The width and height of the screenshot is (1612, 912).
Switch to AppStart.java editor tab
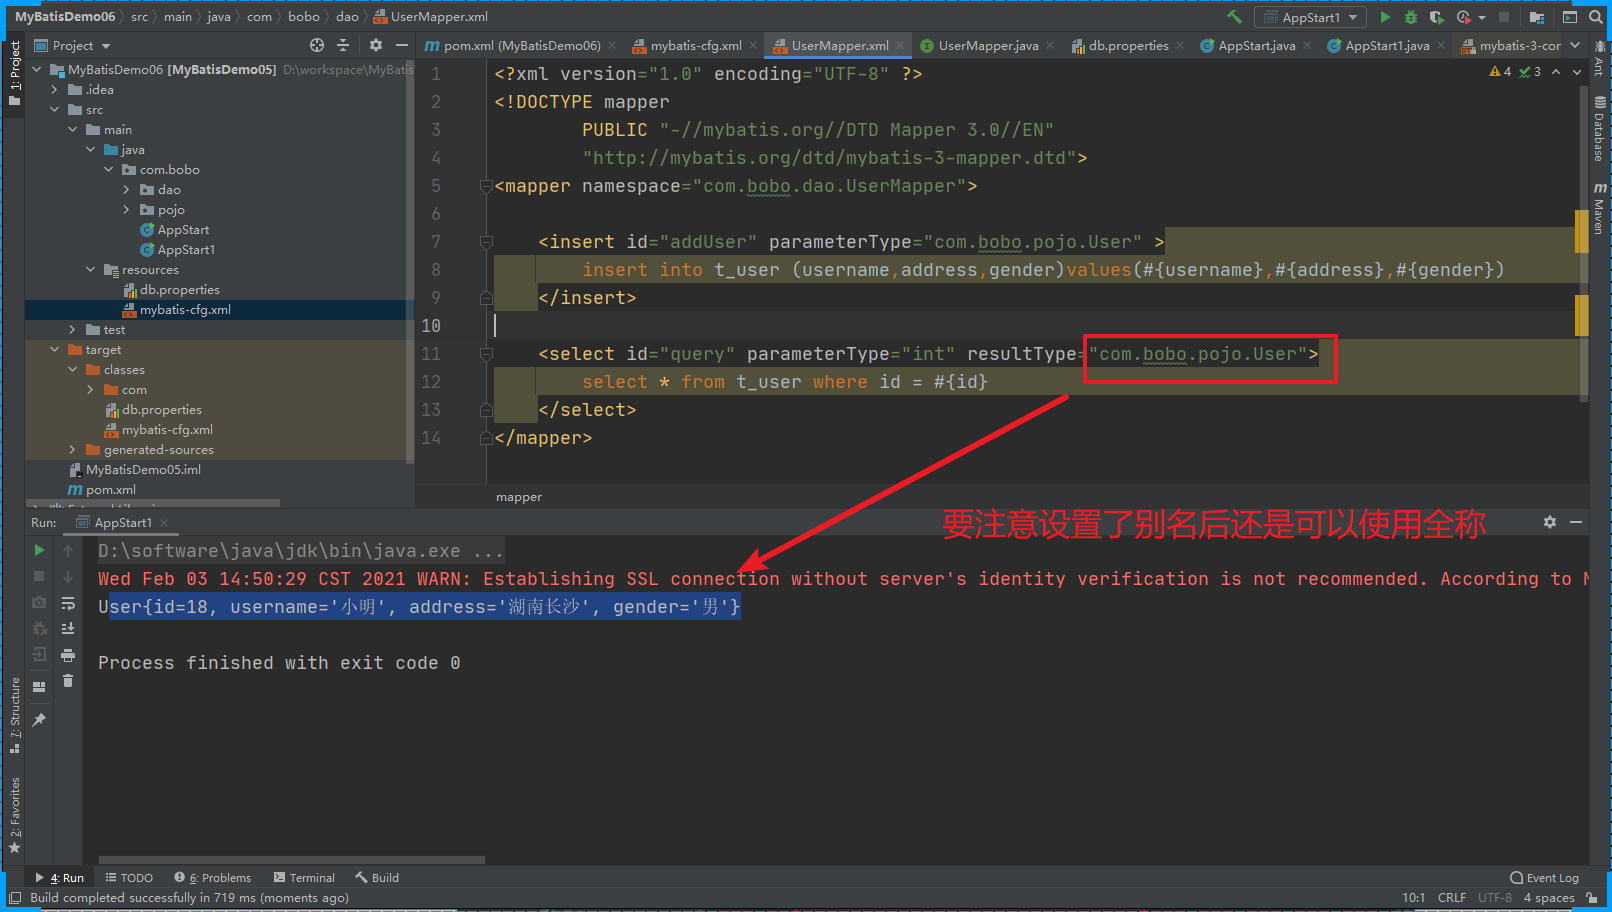tap(1255, 45)
